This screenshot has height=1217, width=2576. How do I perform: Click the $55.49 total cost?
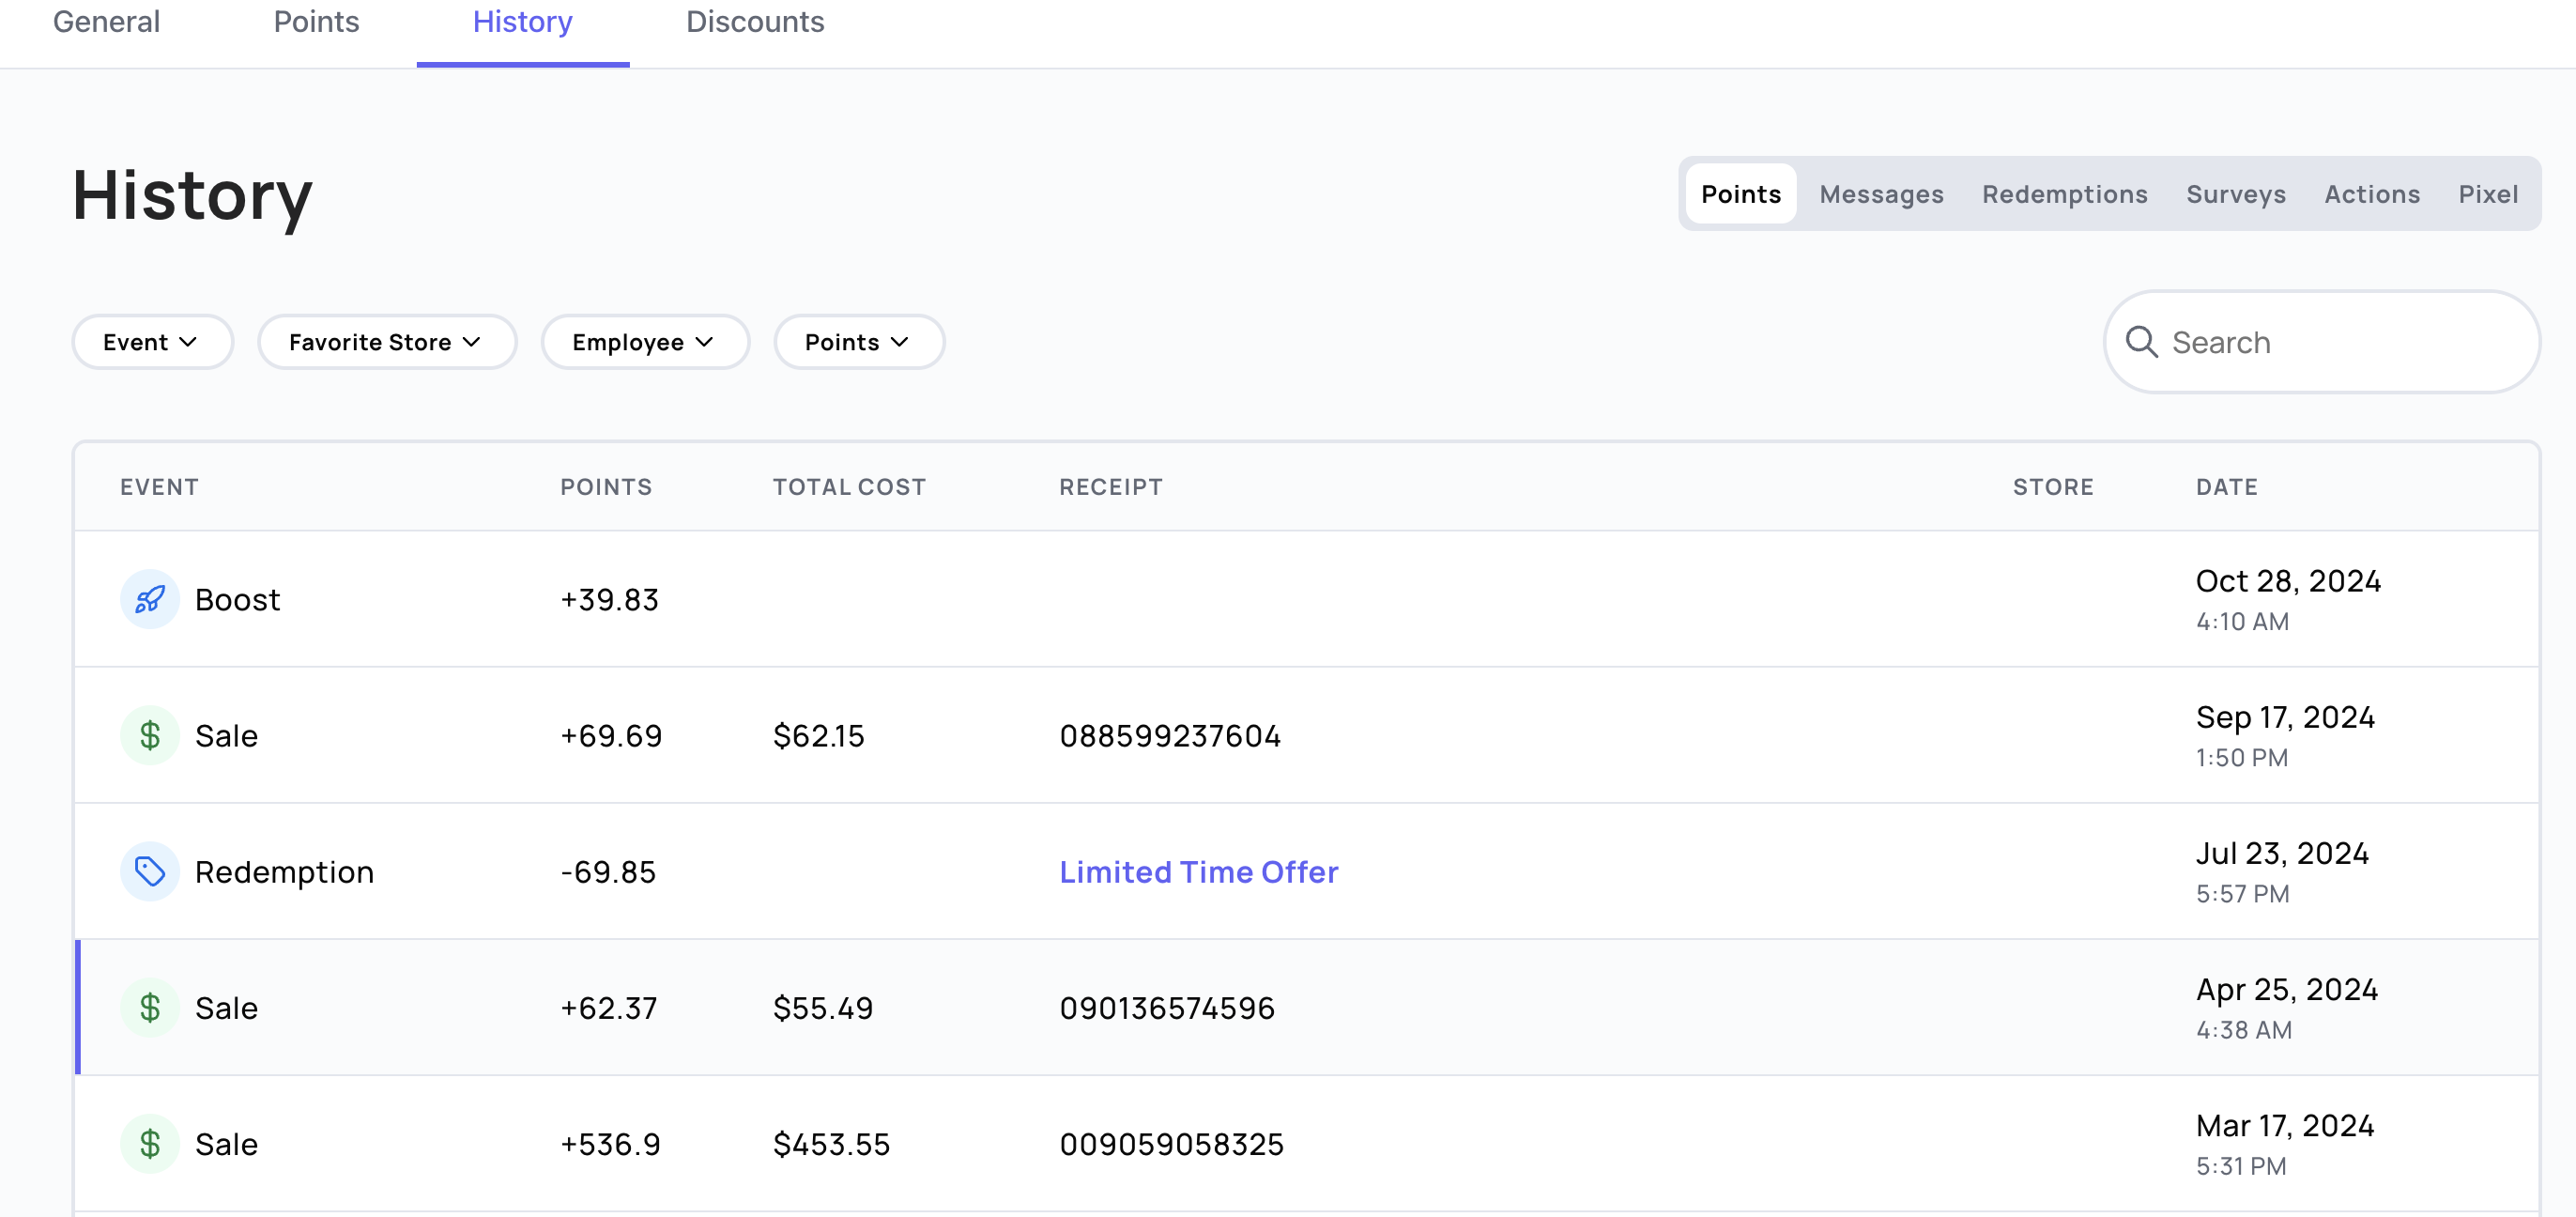pos(823,1008)
